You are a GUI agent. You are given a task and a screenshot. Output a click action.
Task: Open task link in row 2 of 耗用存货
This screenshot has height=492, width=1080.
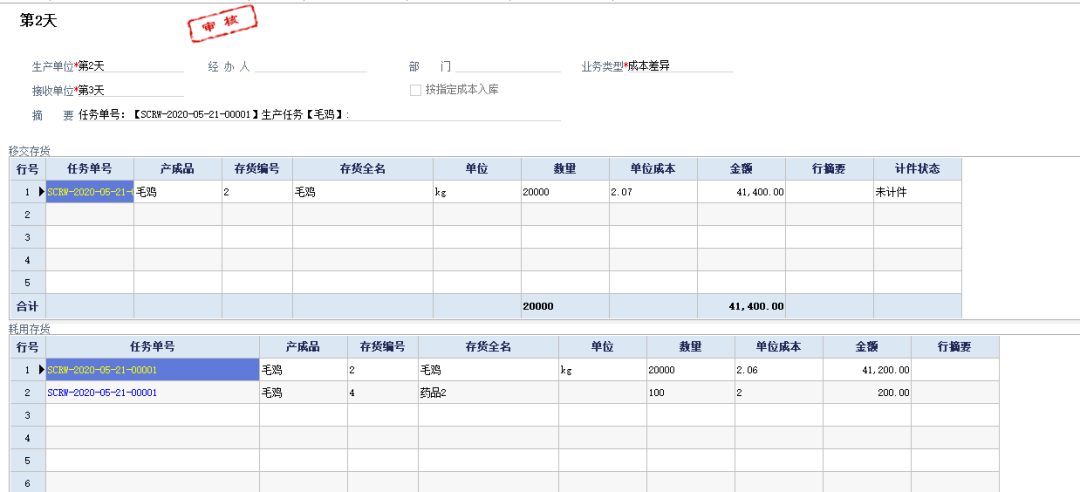pyautogui.click(x=102, y=393)
